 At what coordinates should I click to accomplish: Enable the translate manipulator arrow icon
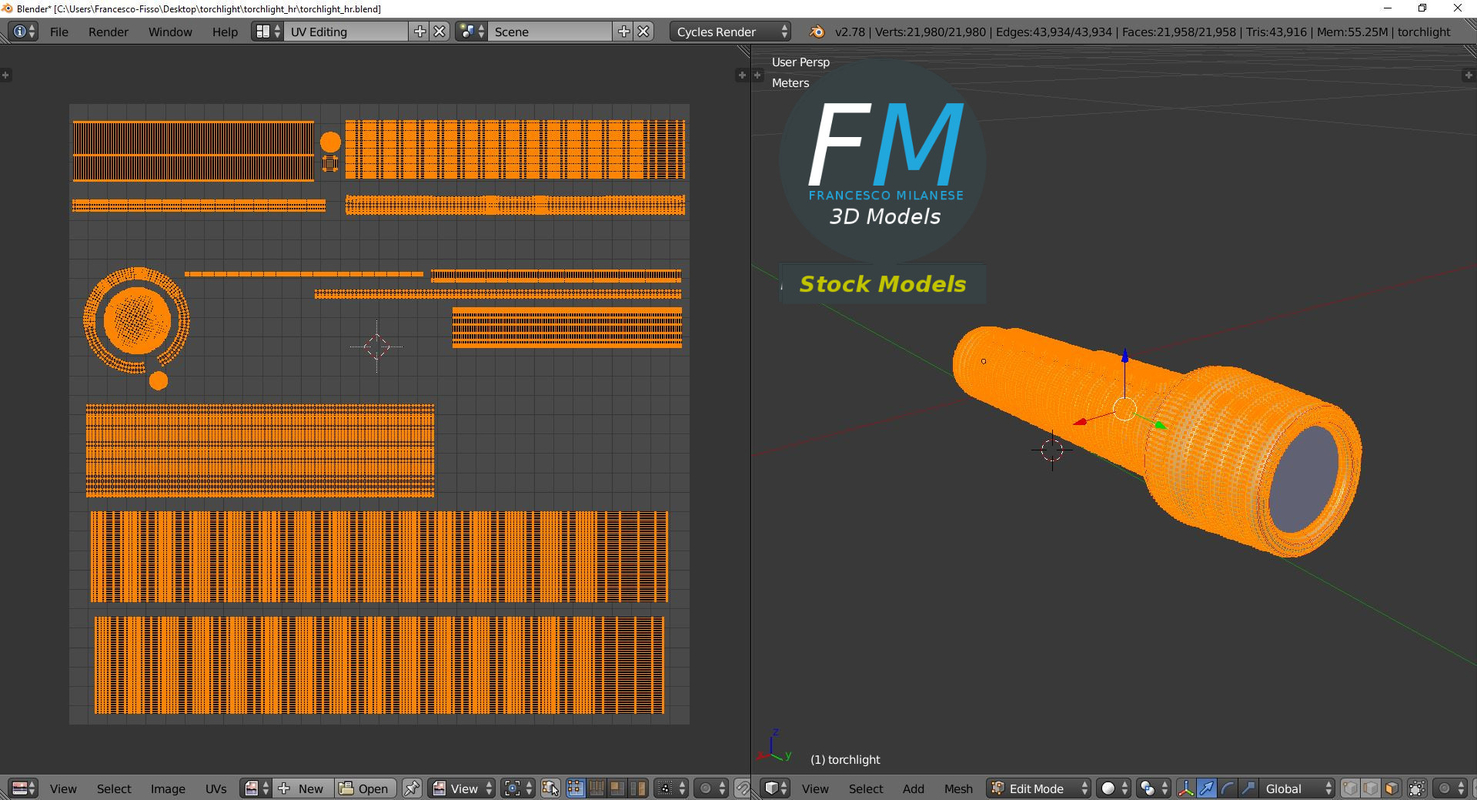[1207, 789]
